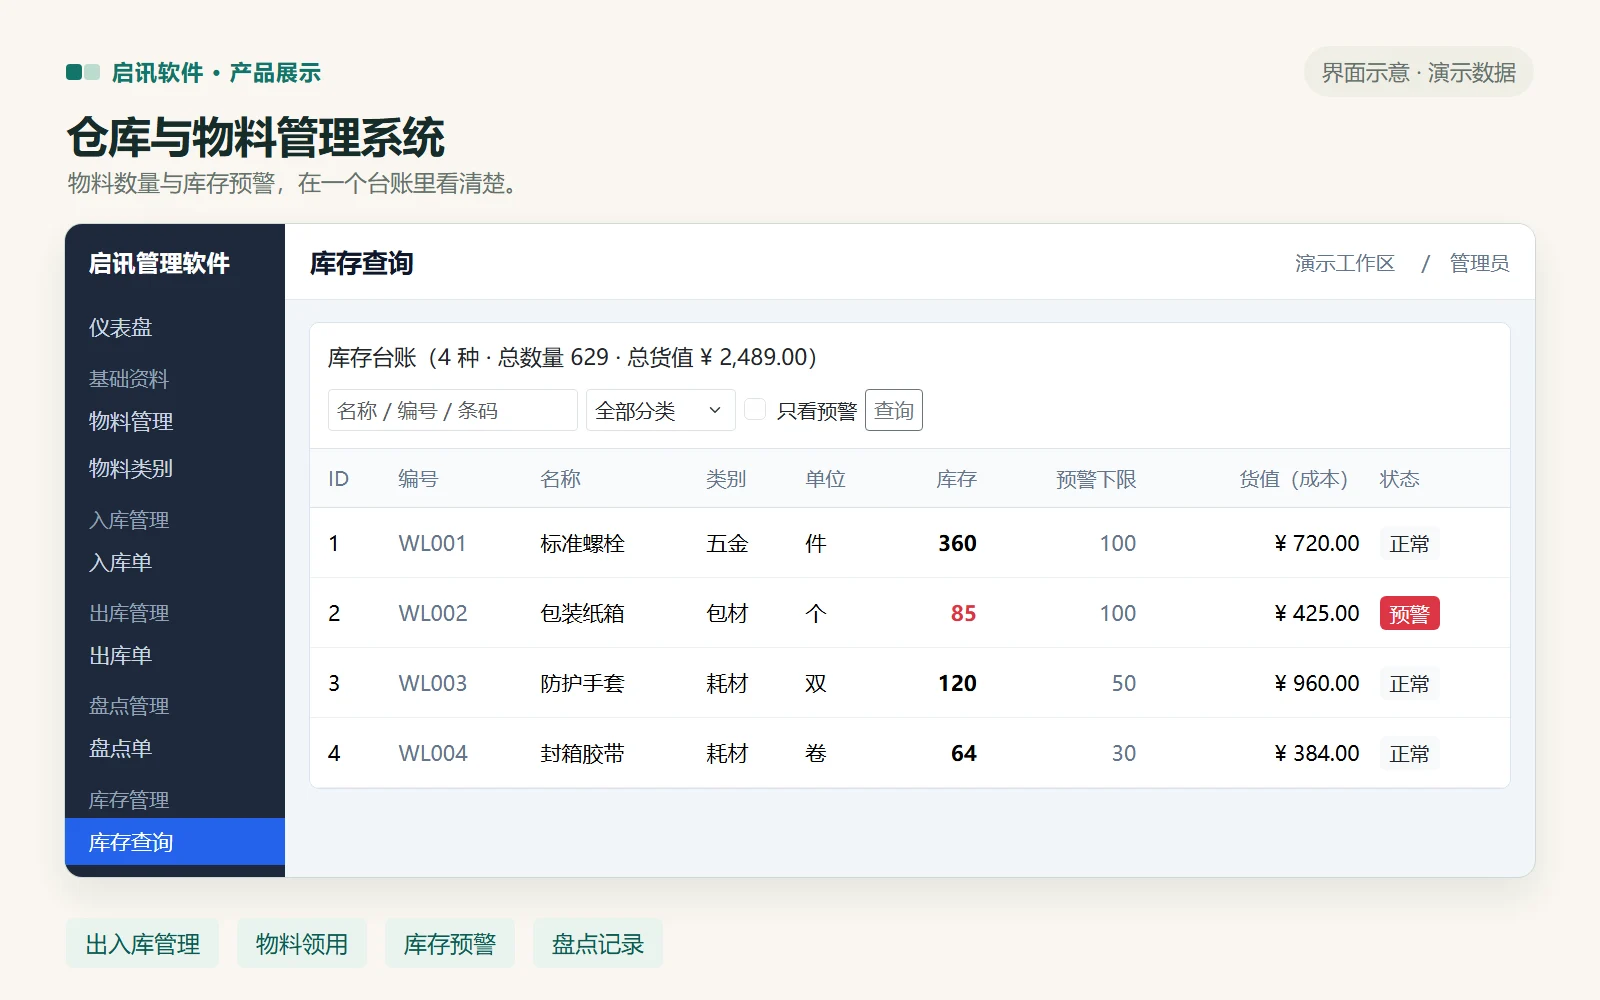Click the 启讯管理软件 sidebar title
The width and height of the screenshot is (1600, 1000).
click(159, 263)
